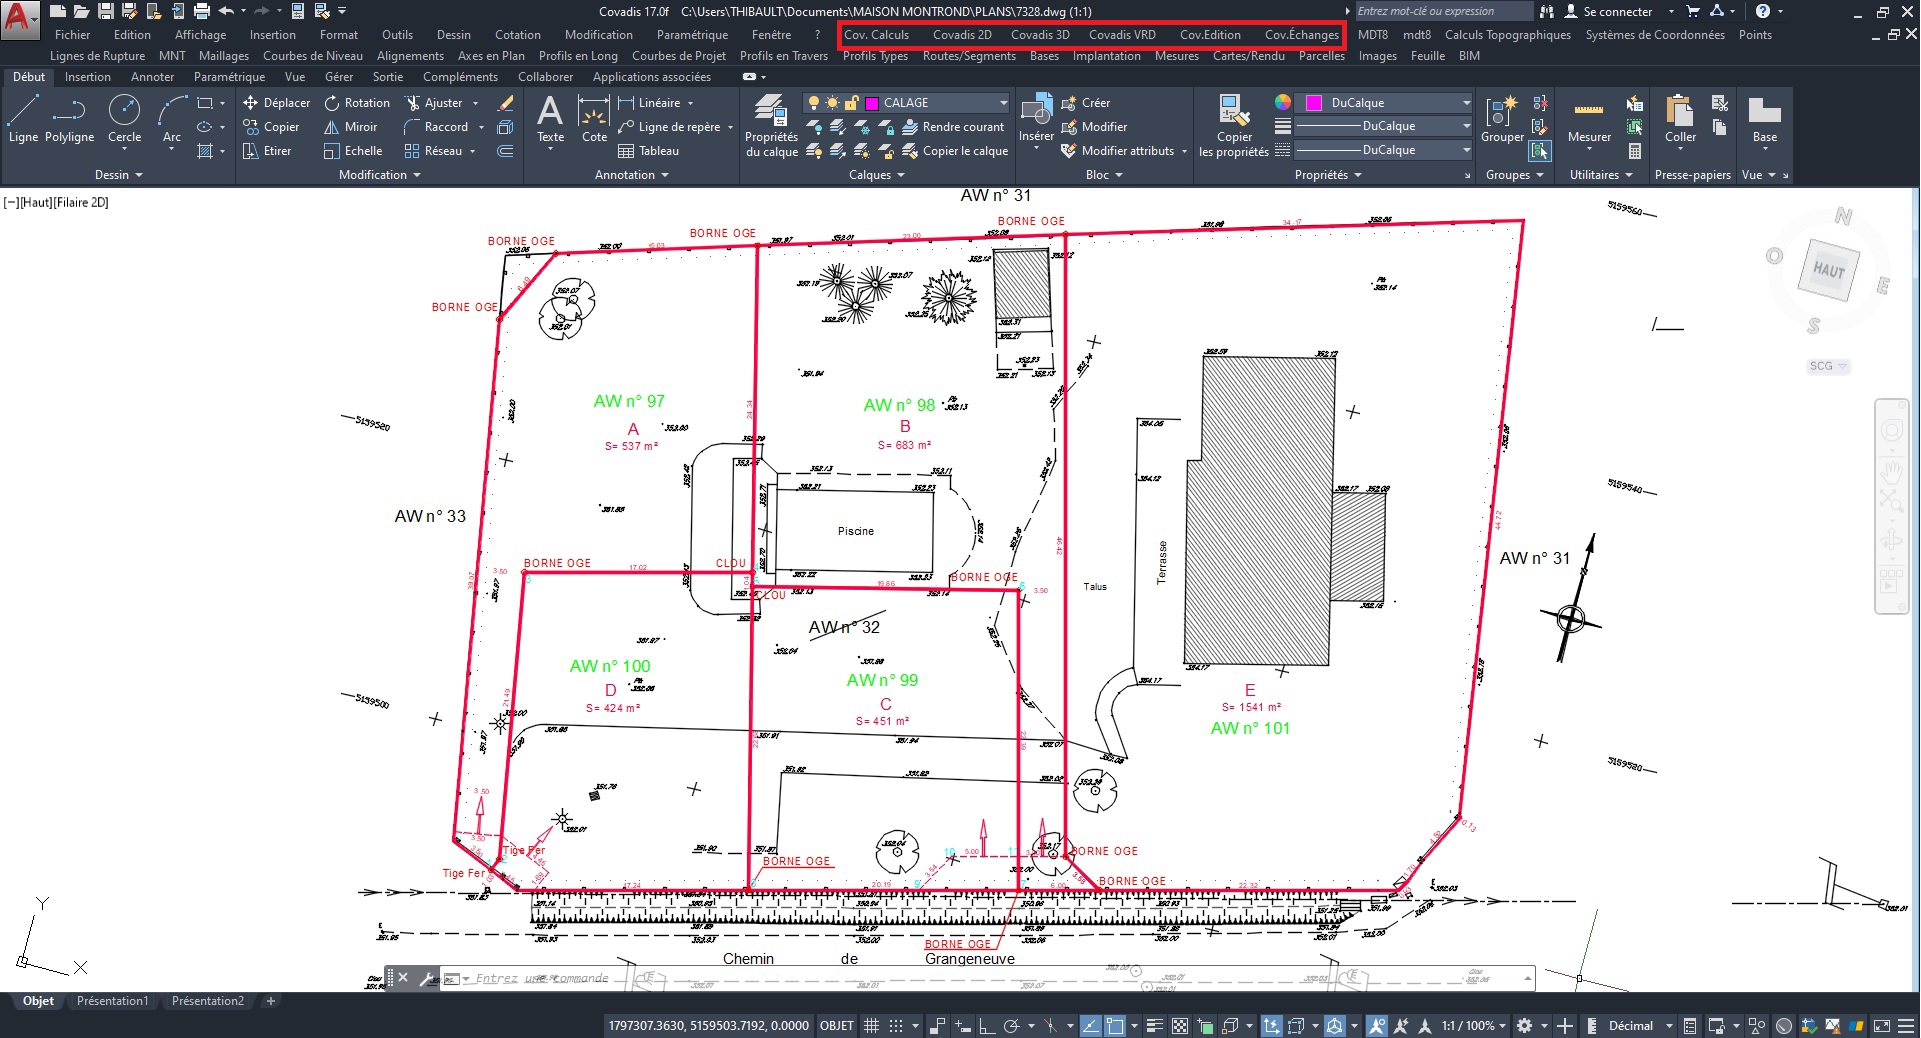
Task: Insert a Tableau table
Action: (x=648, y=151)
